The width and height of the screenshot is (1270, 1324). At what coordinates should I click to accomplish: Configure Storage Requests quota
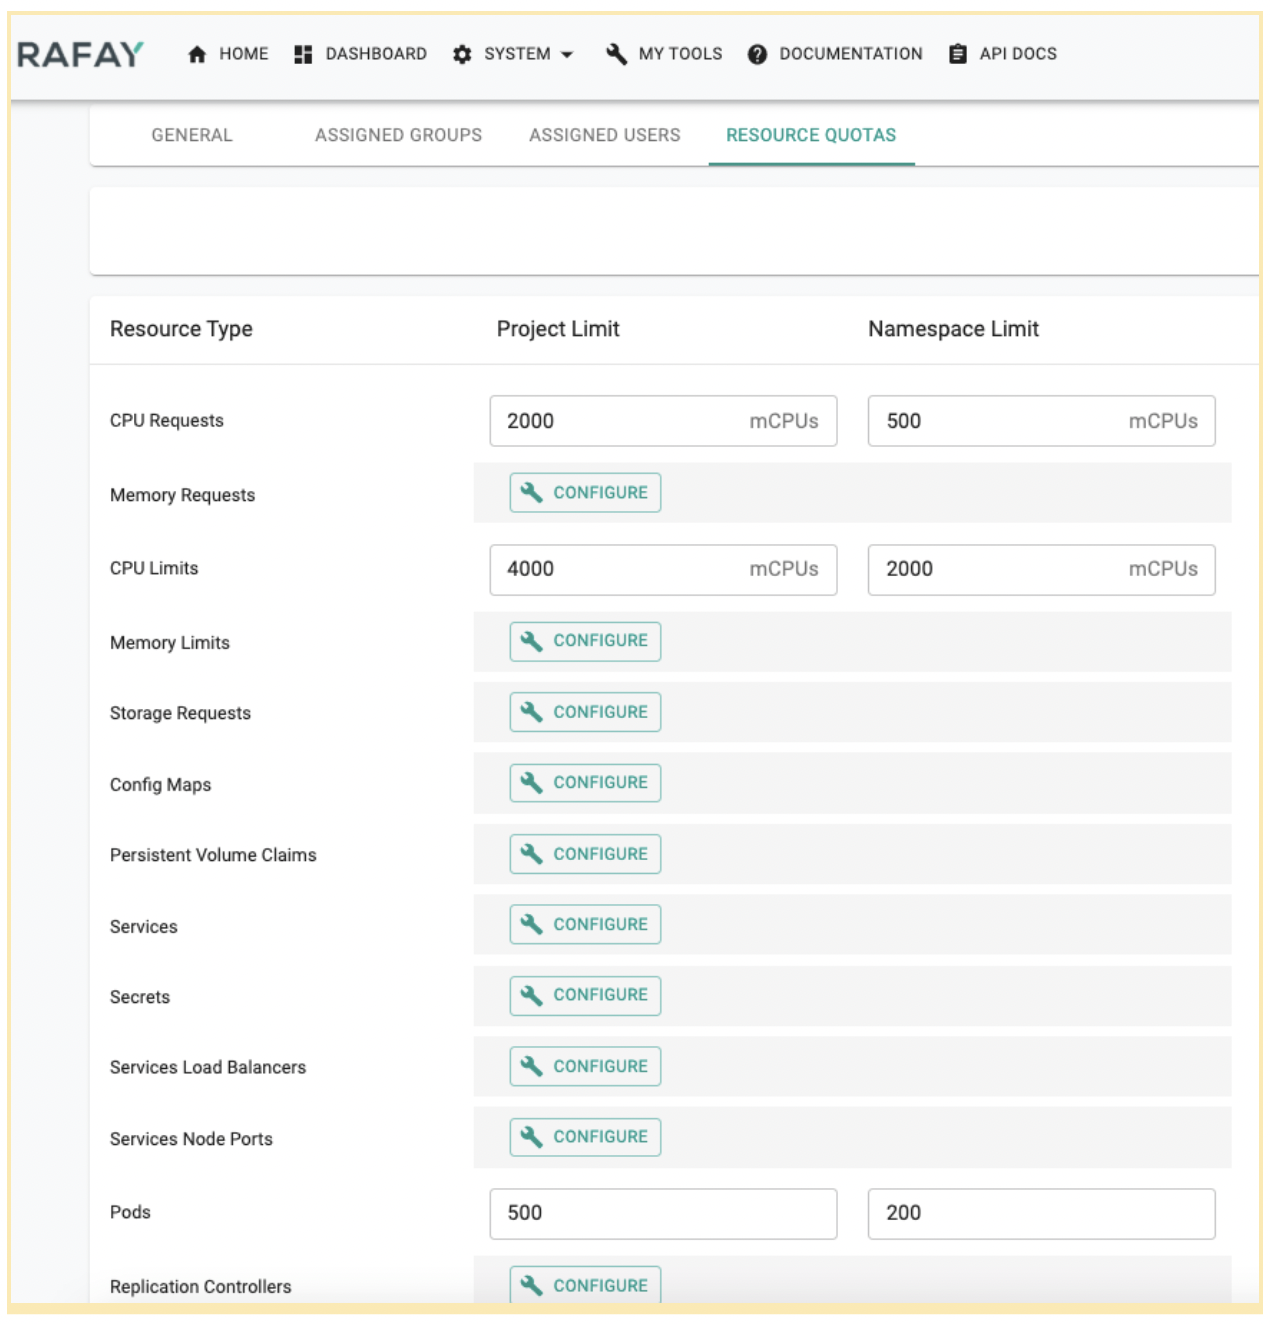585,712
